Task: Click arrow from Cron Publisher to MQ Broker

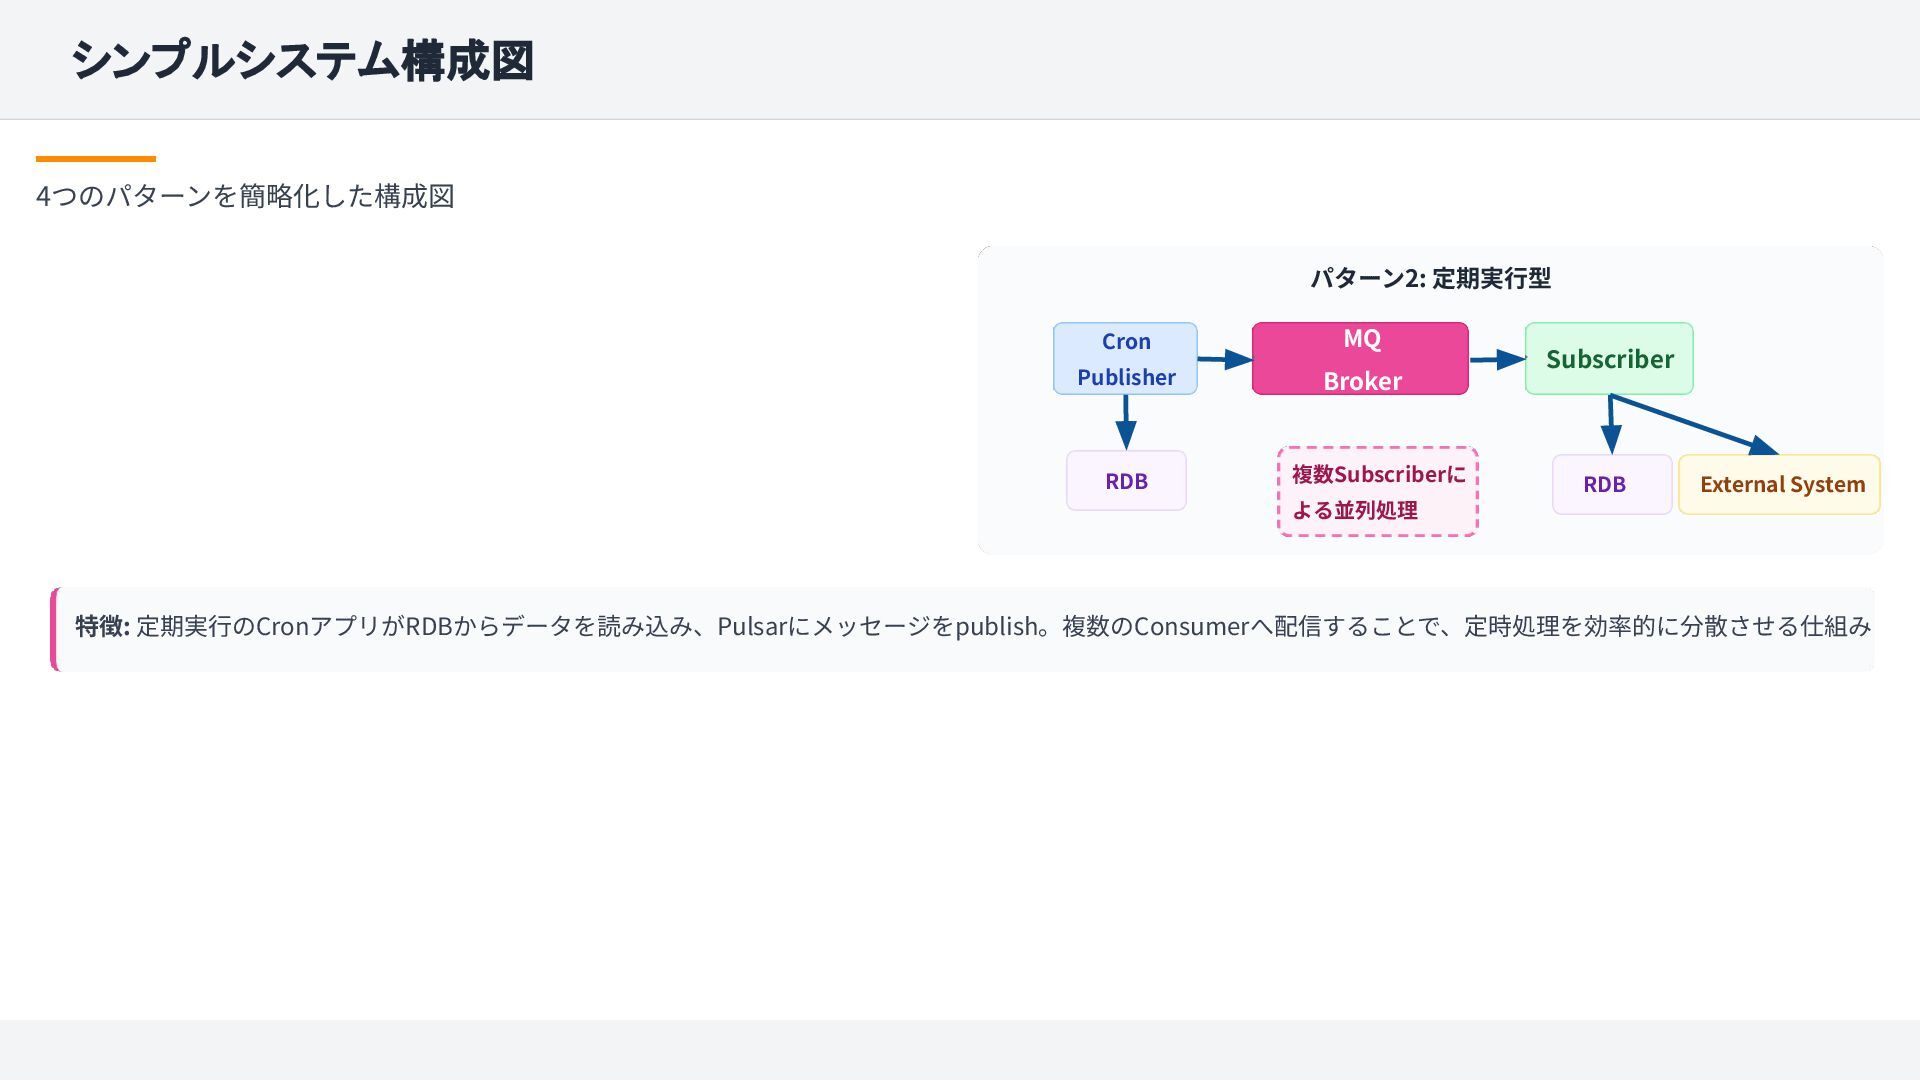Action: 1224,359
